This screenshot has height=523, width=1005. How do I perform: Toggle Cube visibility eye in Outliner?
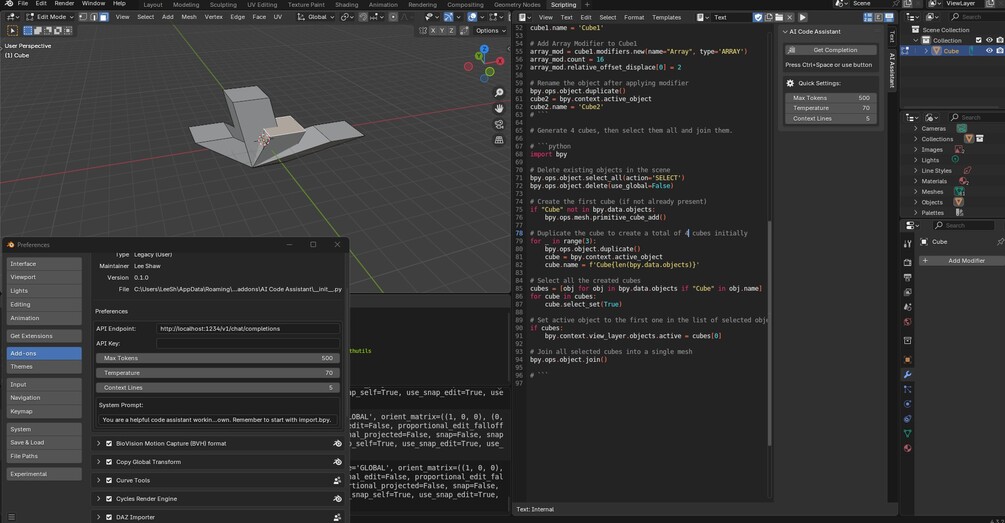(x=989, y=51)
